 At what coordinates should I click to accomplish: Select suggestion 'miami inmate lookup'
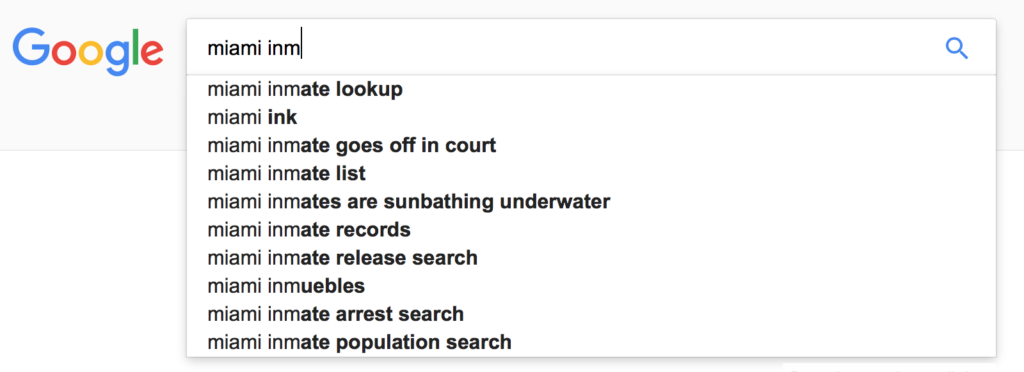coord(591,89)
